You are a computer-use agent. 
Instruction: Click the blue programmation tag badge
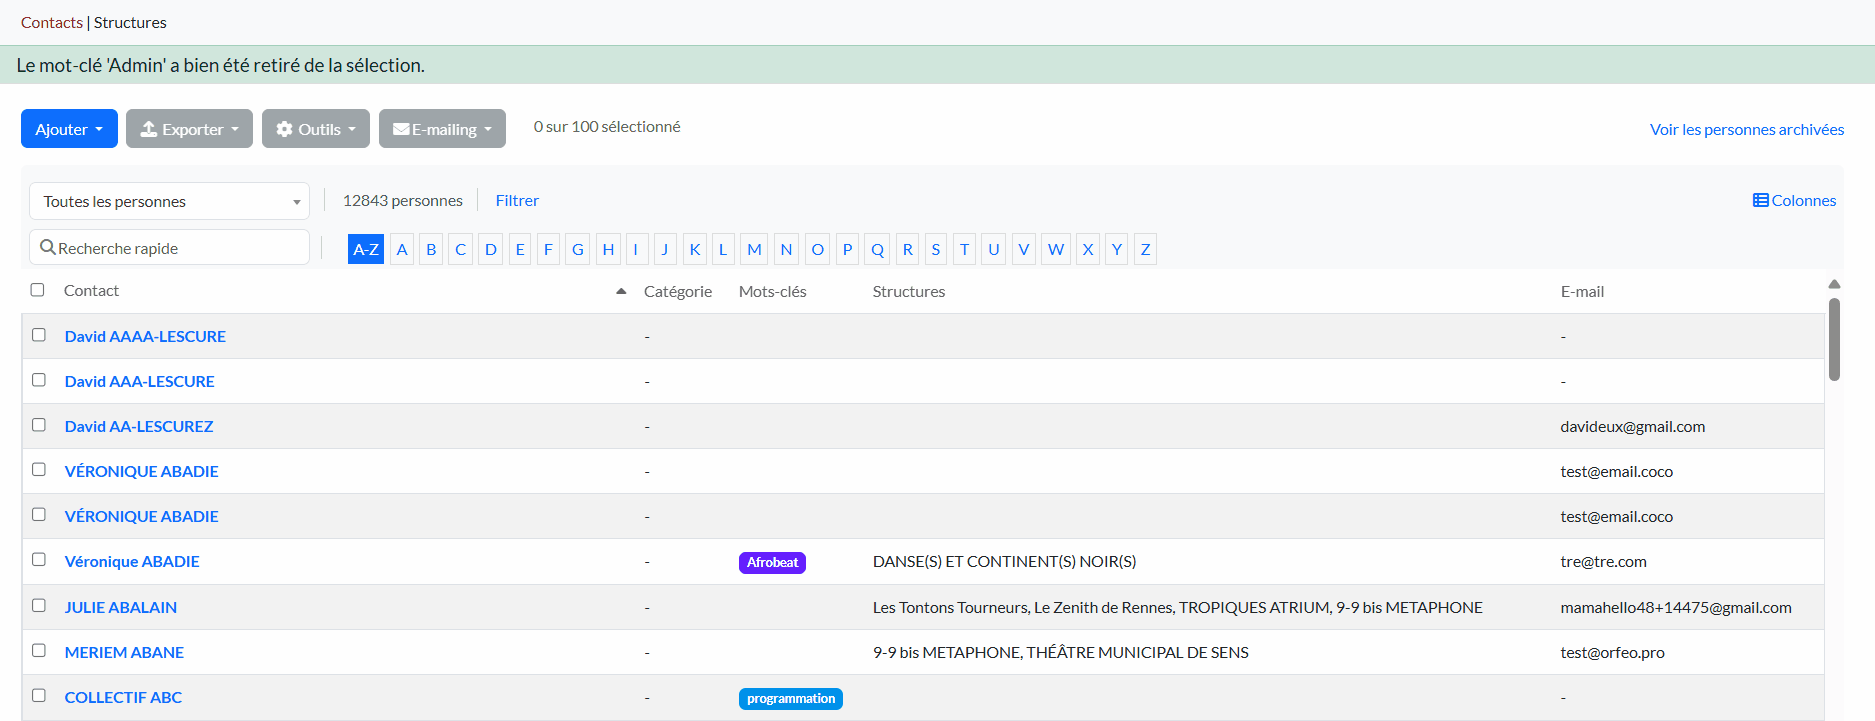pos(790,699)
